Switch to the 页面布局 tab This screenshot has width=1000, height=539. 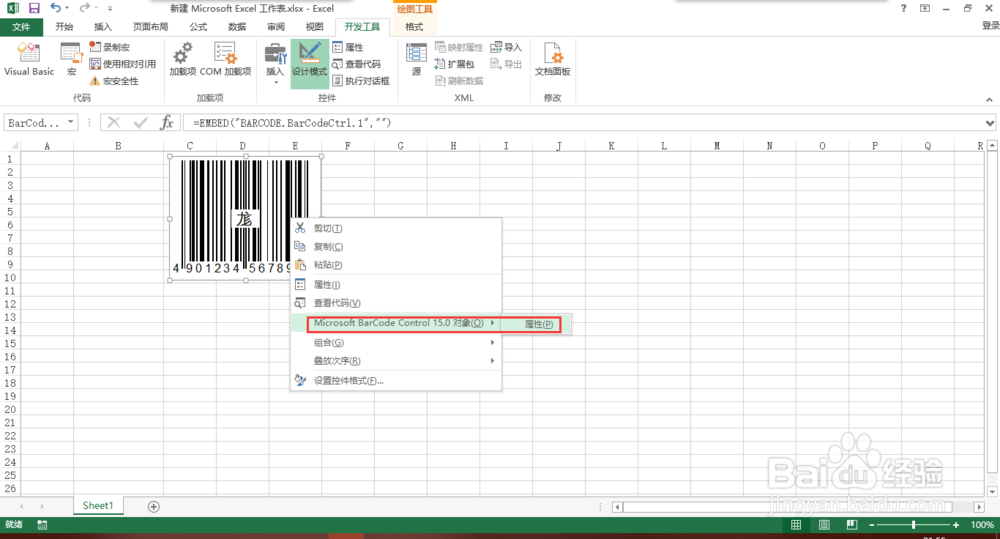coord(151,27)
